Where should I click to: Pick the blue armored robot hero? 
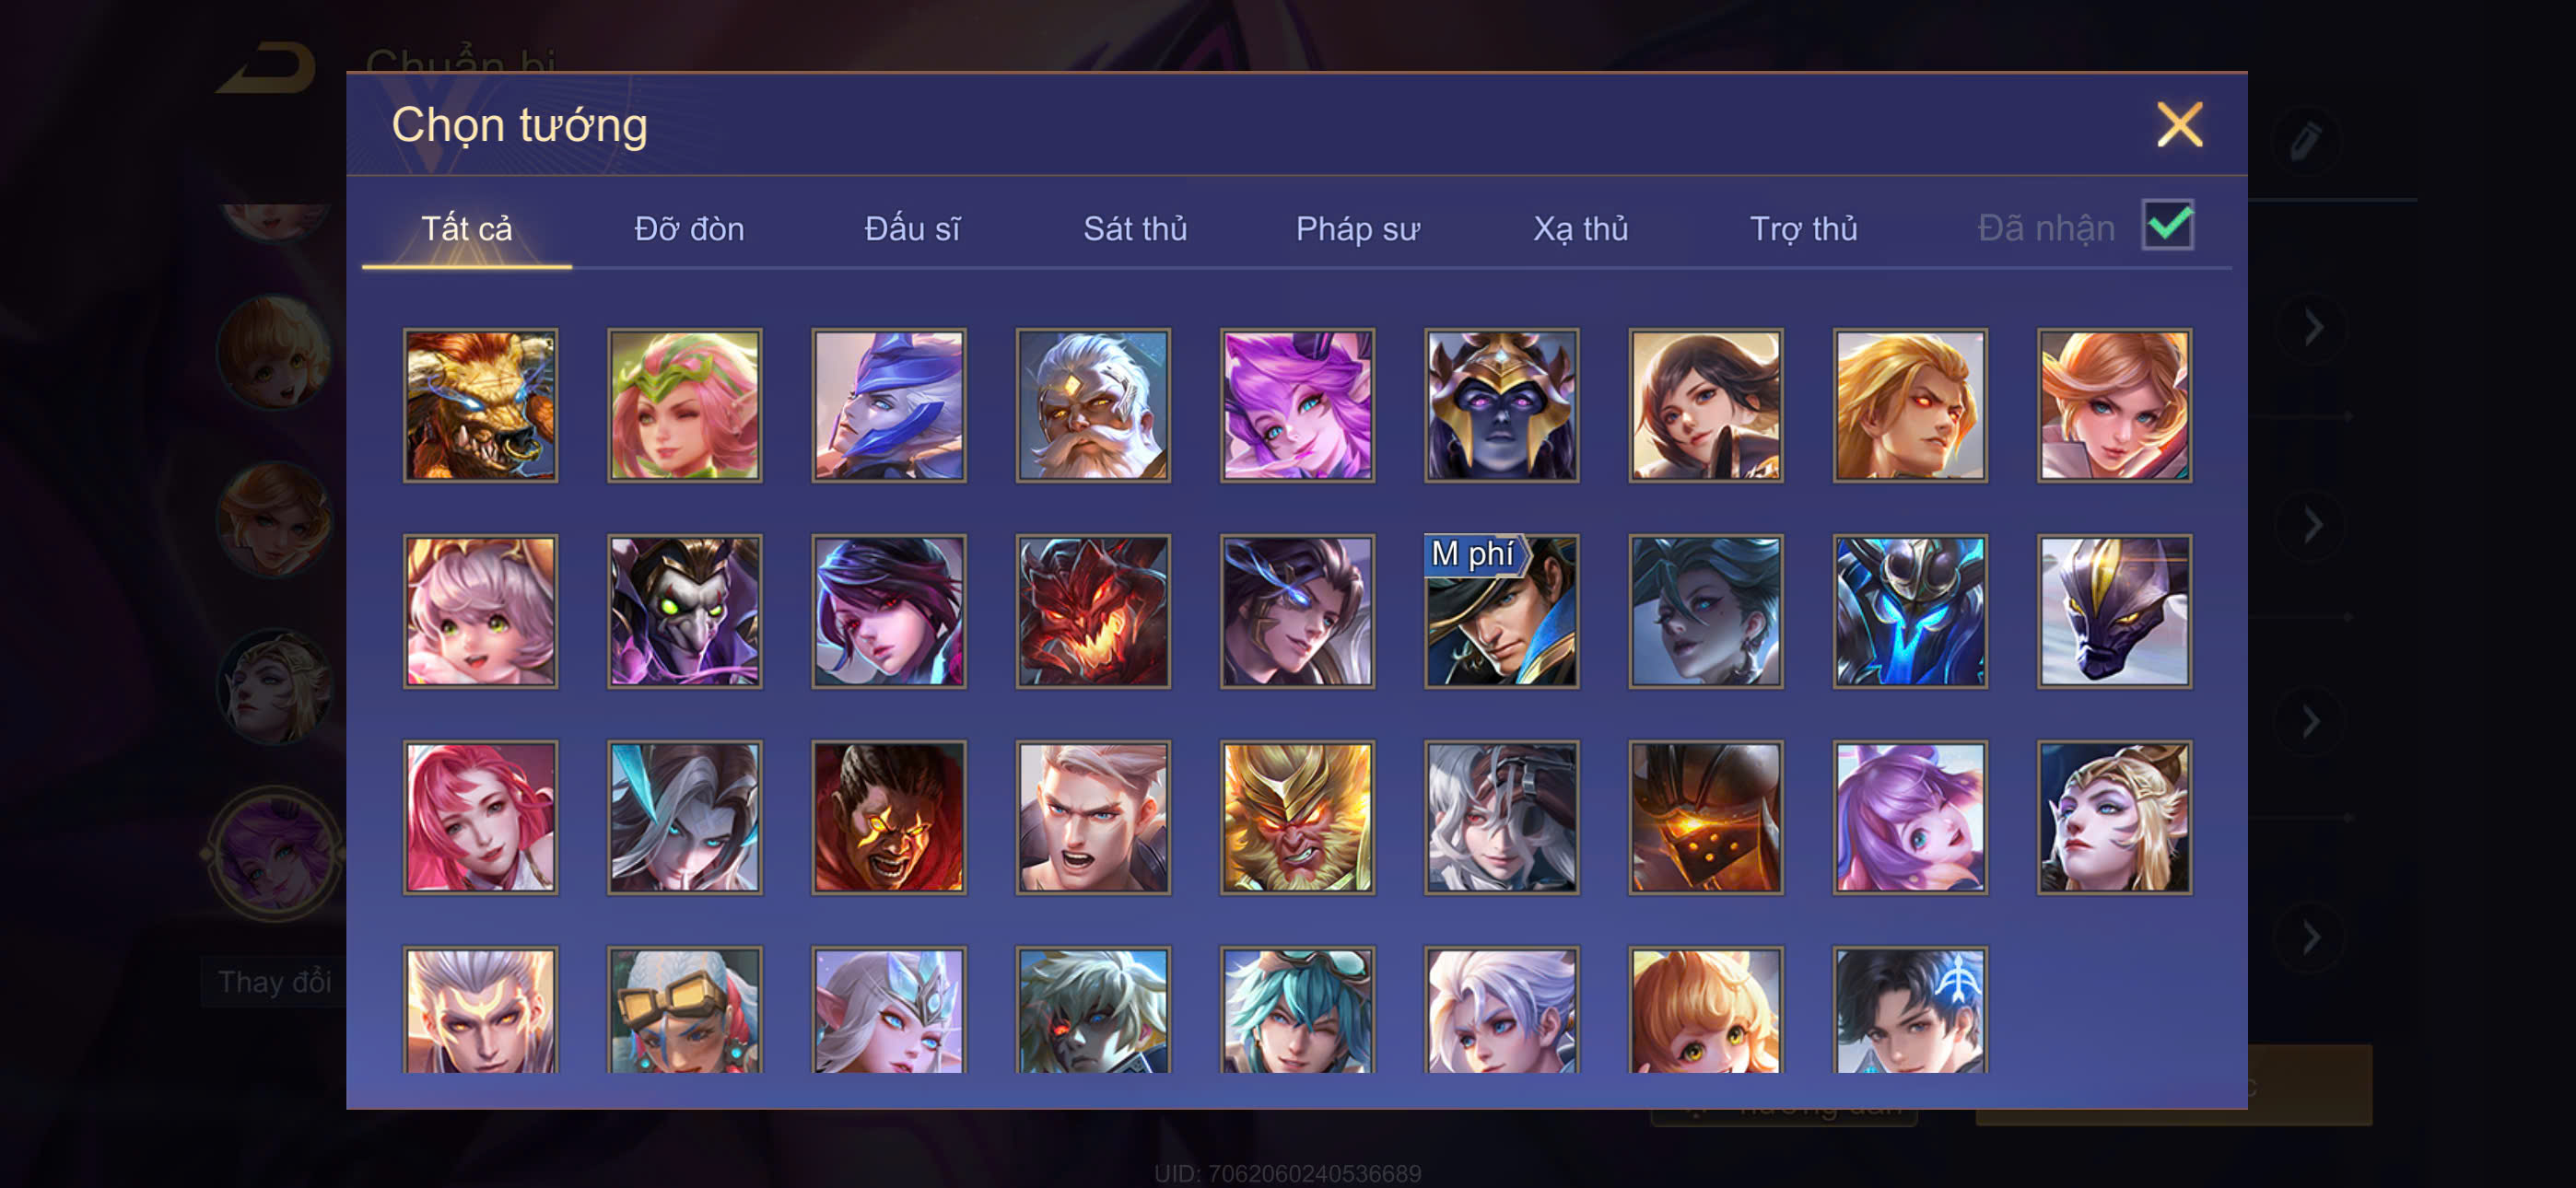click(1910, 611)
